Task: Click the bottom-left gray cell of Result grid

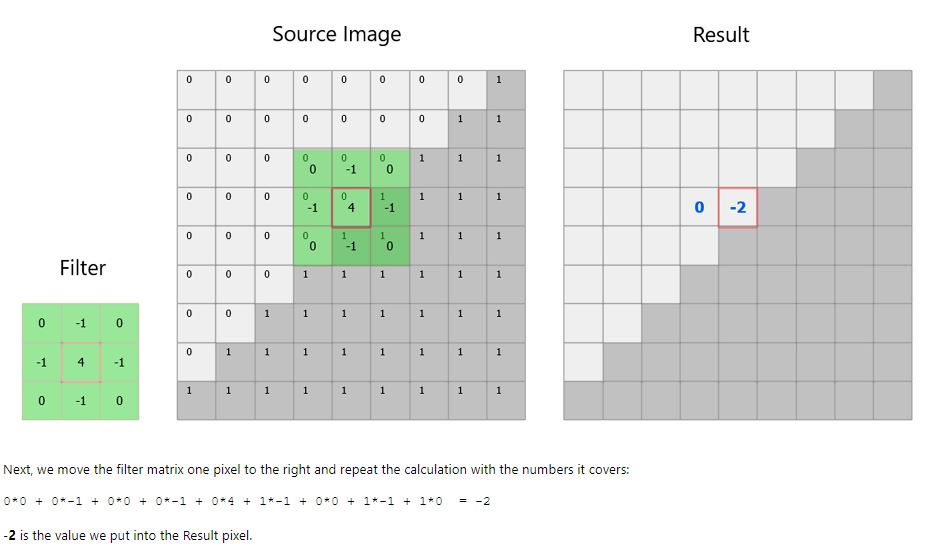Action: [583, 400]
